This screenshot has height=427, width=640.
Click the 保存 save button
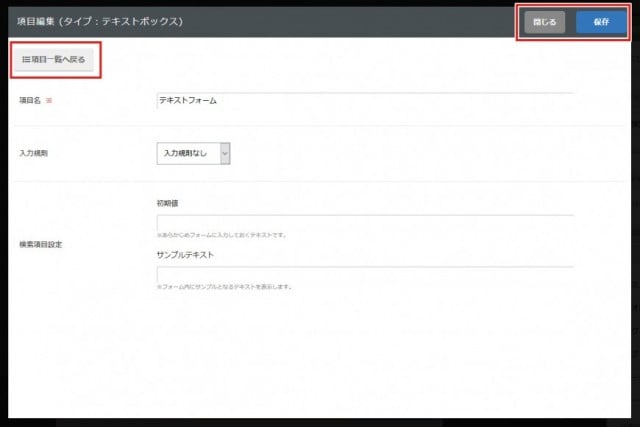(x=601, y=22)
